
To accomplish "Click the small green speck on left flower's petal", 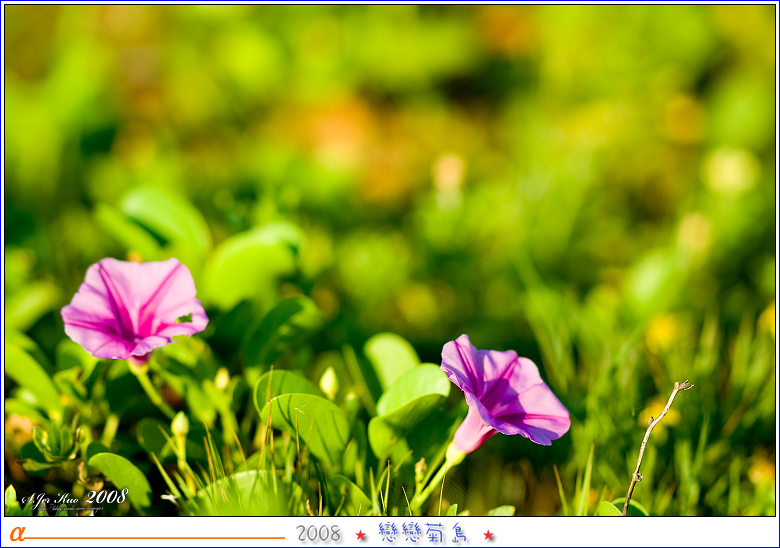I will tap(184, 319).
